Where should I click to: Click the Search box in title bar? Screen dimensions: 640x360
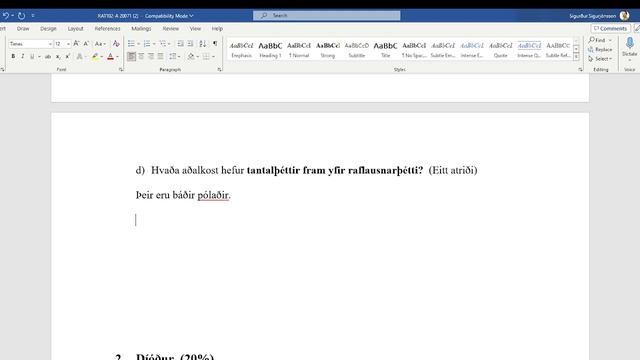click(327, 16)
